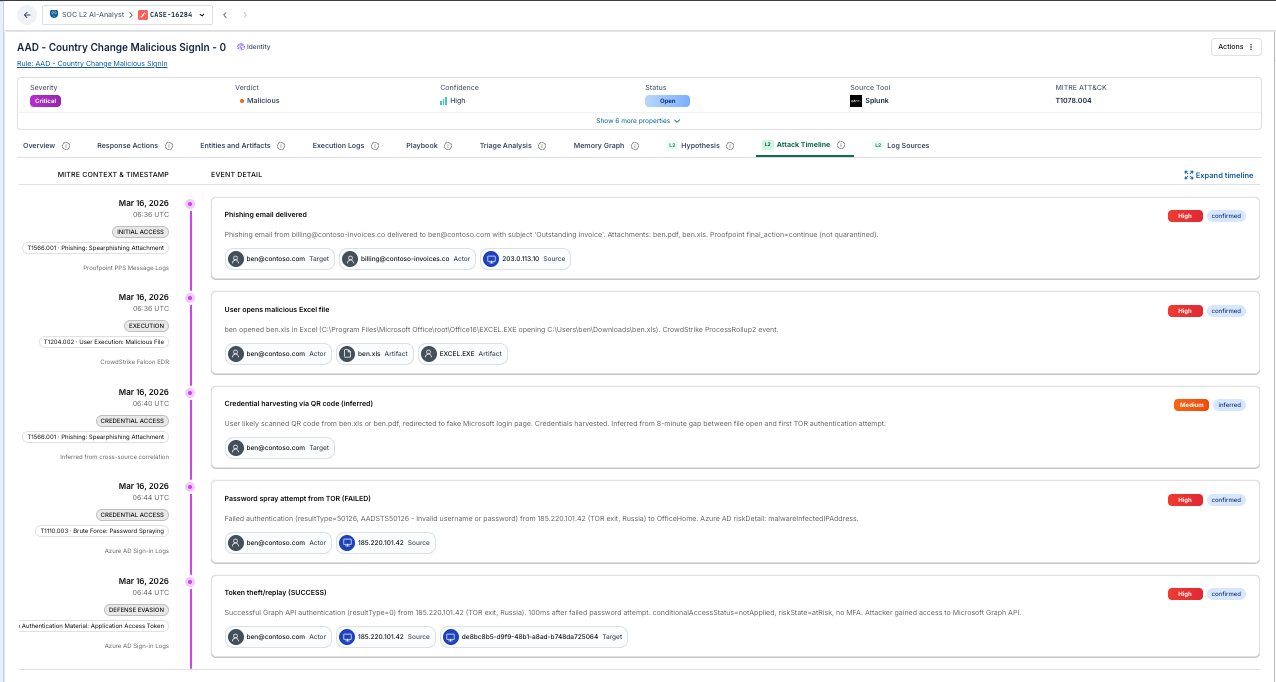
Task: Click Password spray attempt from TOR (FAILED) title
Action: (297, 498)
